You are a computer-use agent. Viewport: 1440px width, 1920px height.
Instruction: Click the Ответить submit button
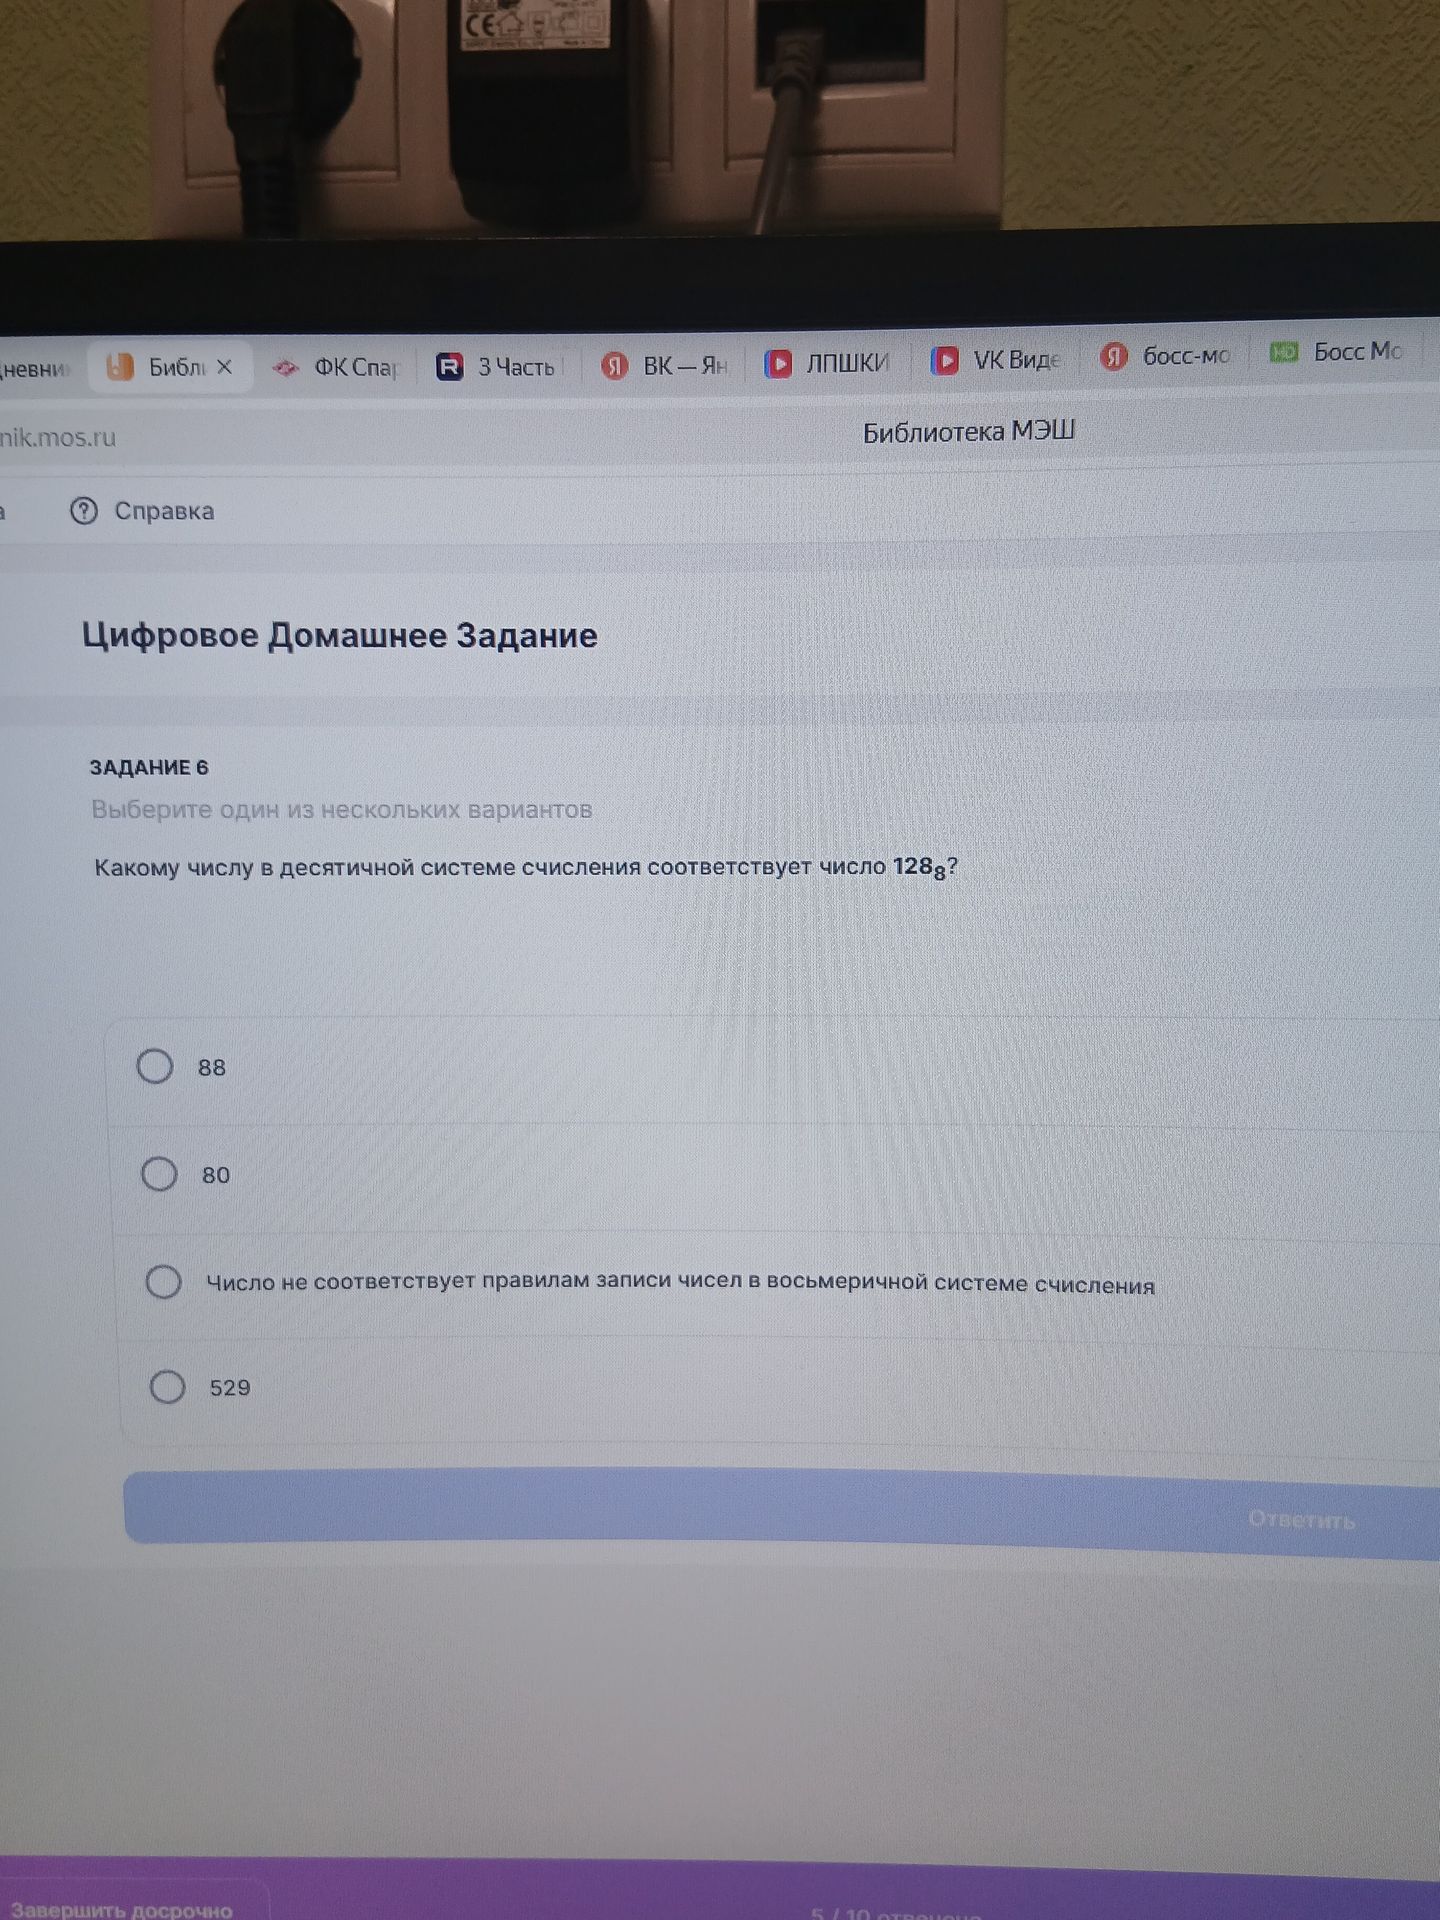(x=782, y=1510)
